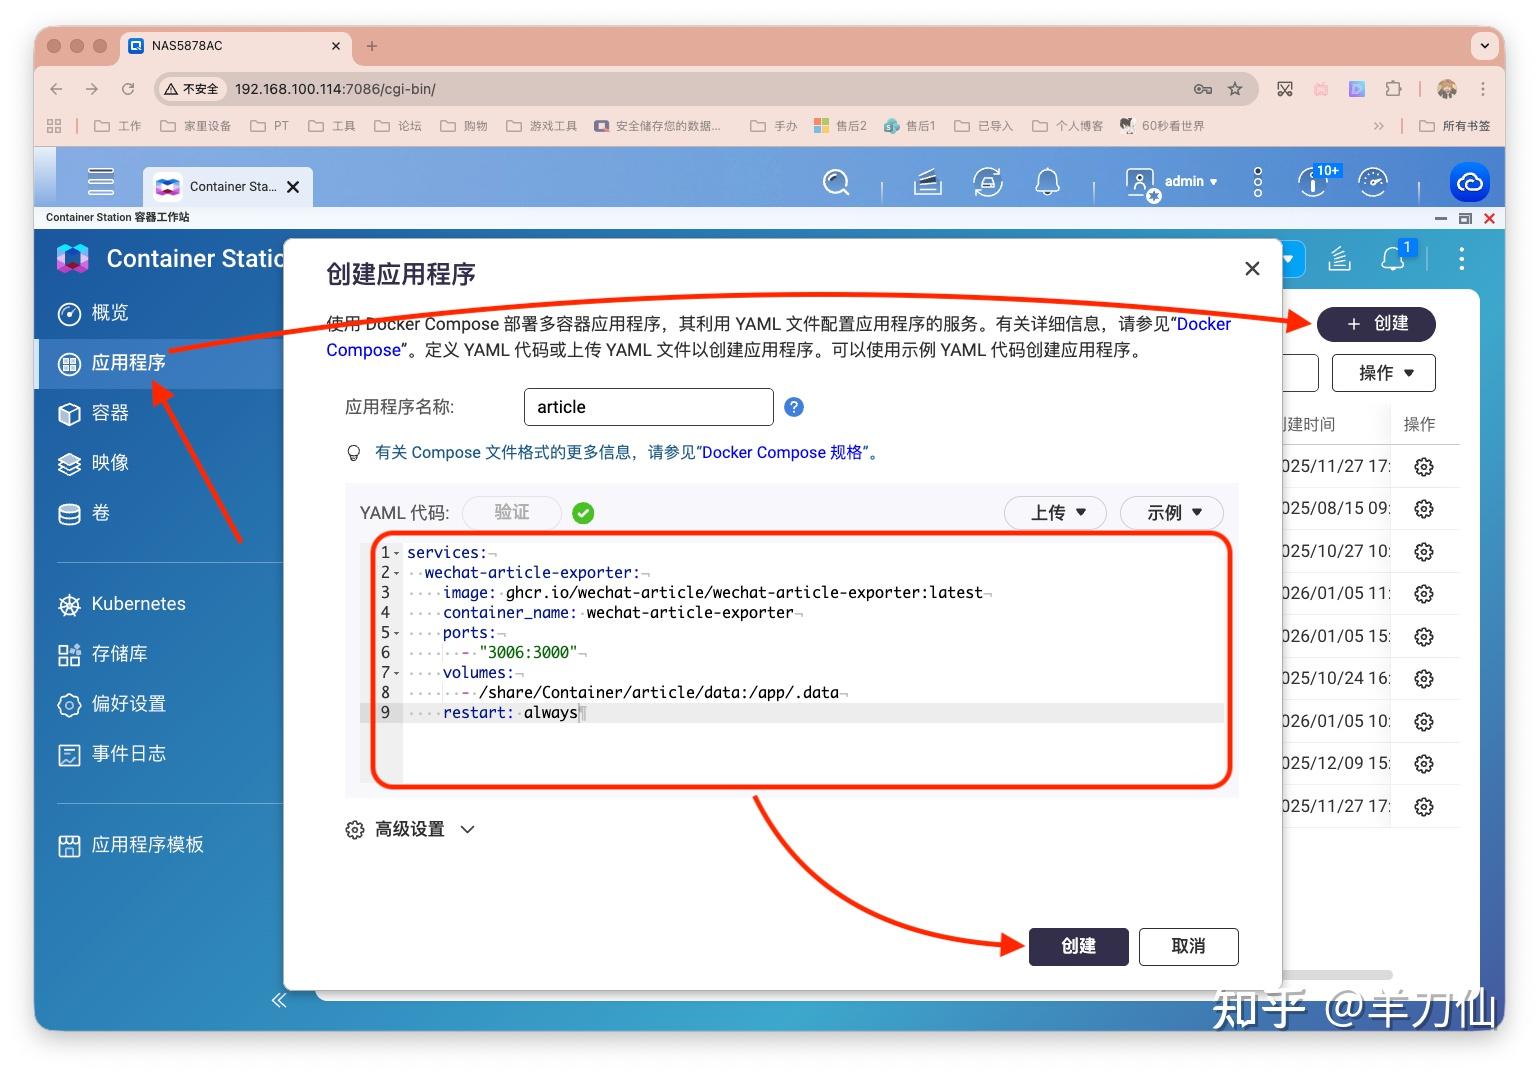Viewport: 1539px width, 1073px height.
Task: Open the myQNAPcloud icon at top right
Action: click(1469, 182)
